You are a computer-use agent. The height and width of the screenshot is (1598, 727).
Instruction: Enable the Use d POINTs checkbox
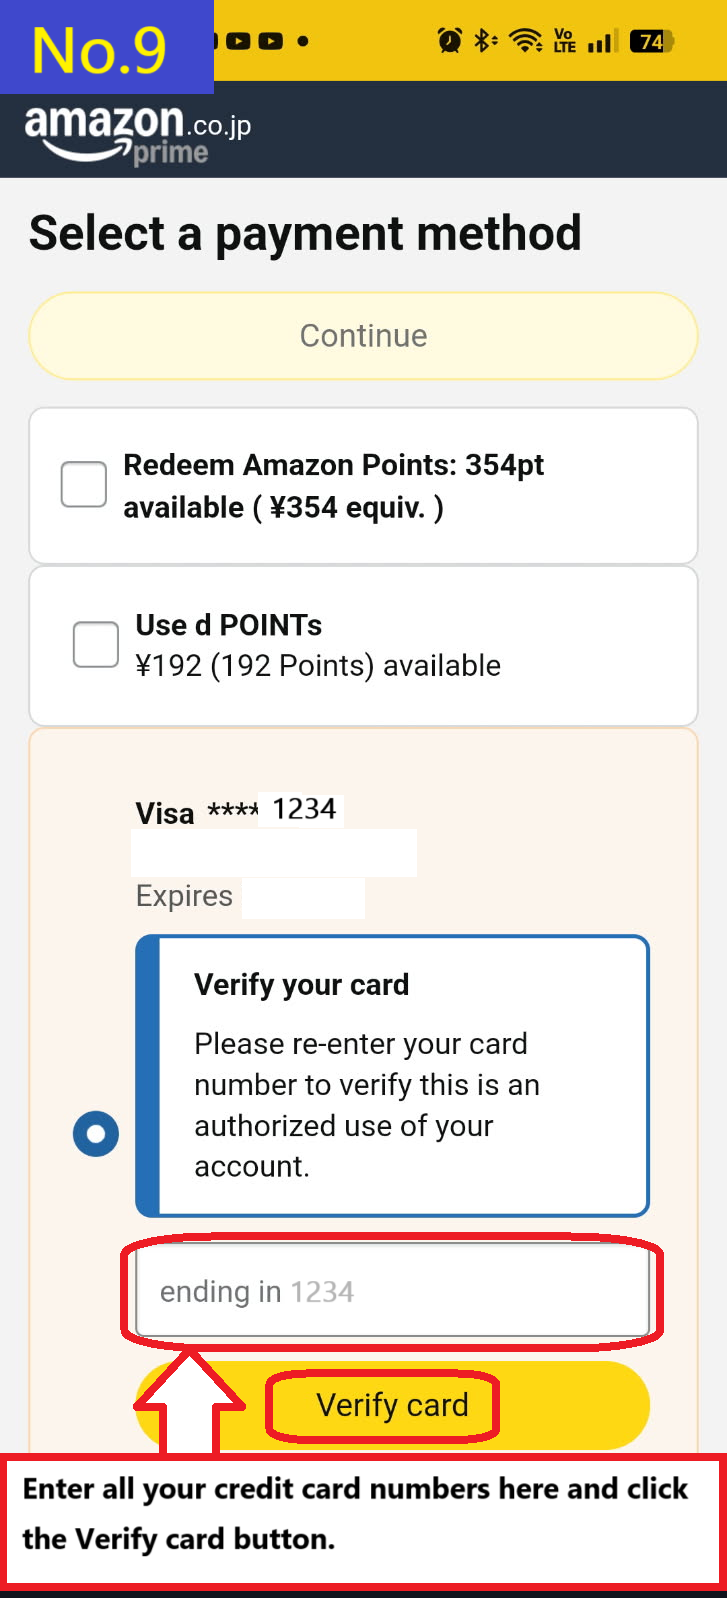(95, 645)
